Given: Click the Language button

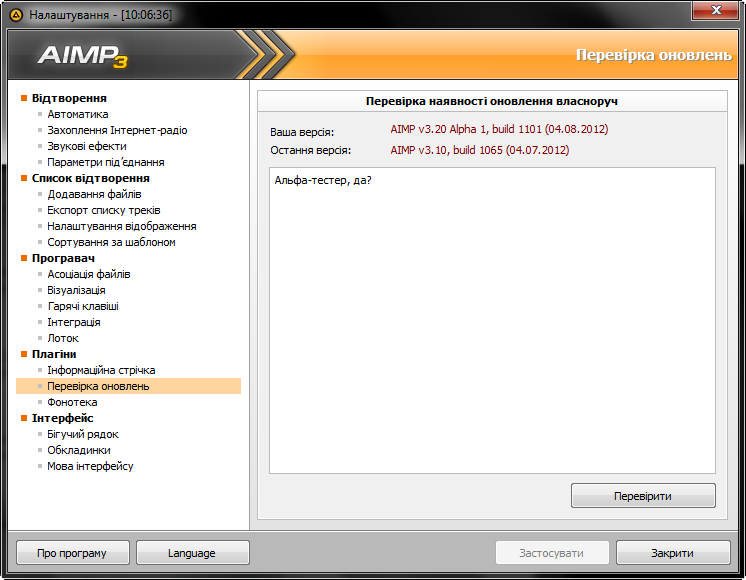Looking at the screenshot, I should (193, 553).
